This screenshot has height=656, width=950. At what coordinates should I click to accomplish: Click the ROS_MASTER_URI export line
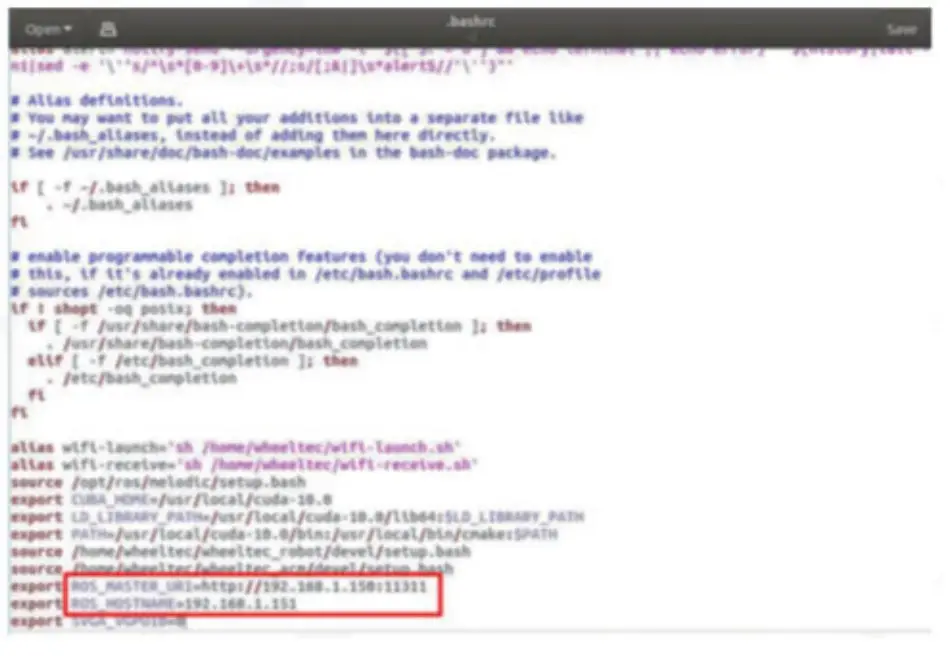[x=219, y=587]
